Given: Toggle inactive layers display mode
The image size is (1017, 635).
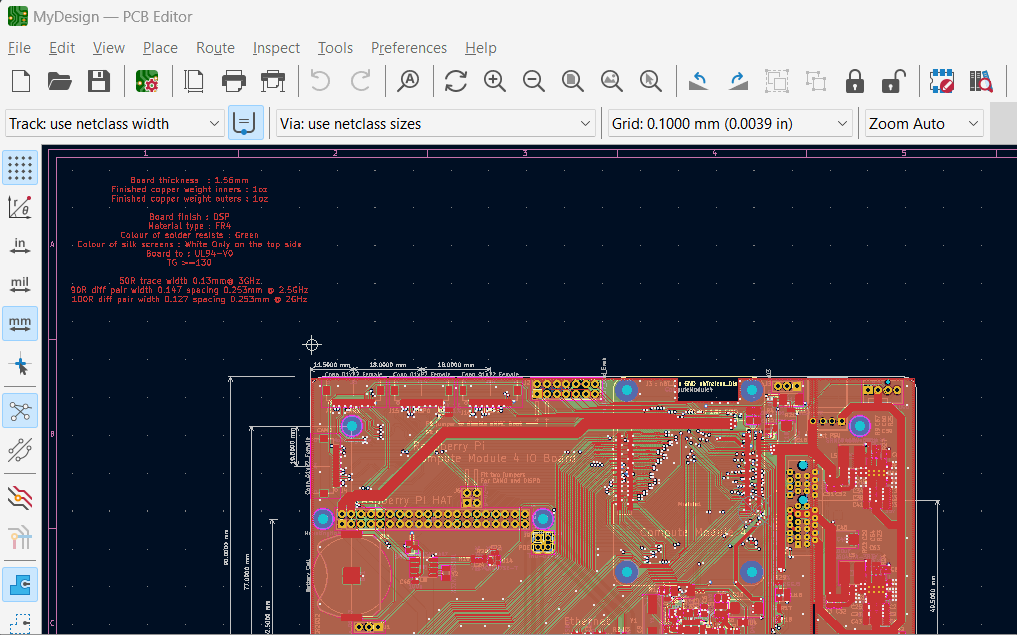Looking at the screenshot, I should (20, 497).
